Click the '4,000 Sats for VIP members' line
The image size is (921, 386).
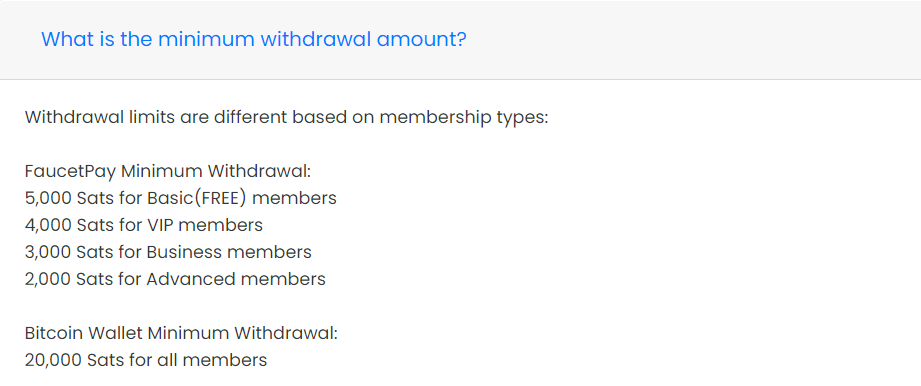click(143, 225)
